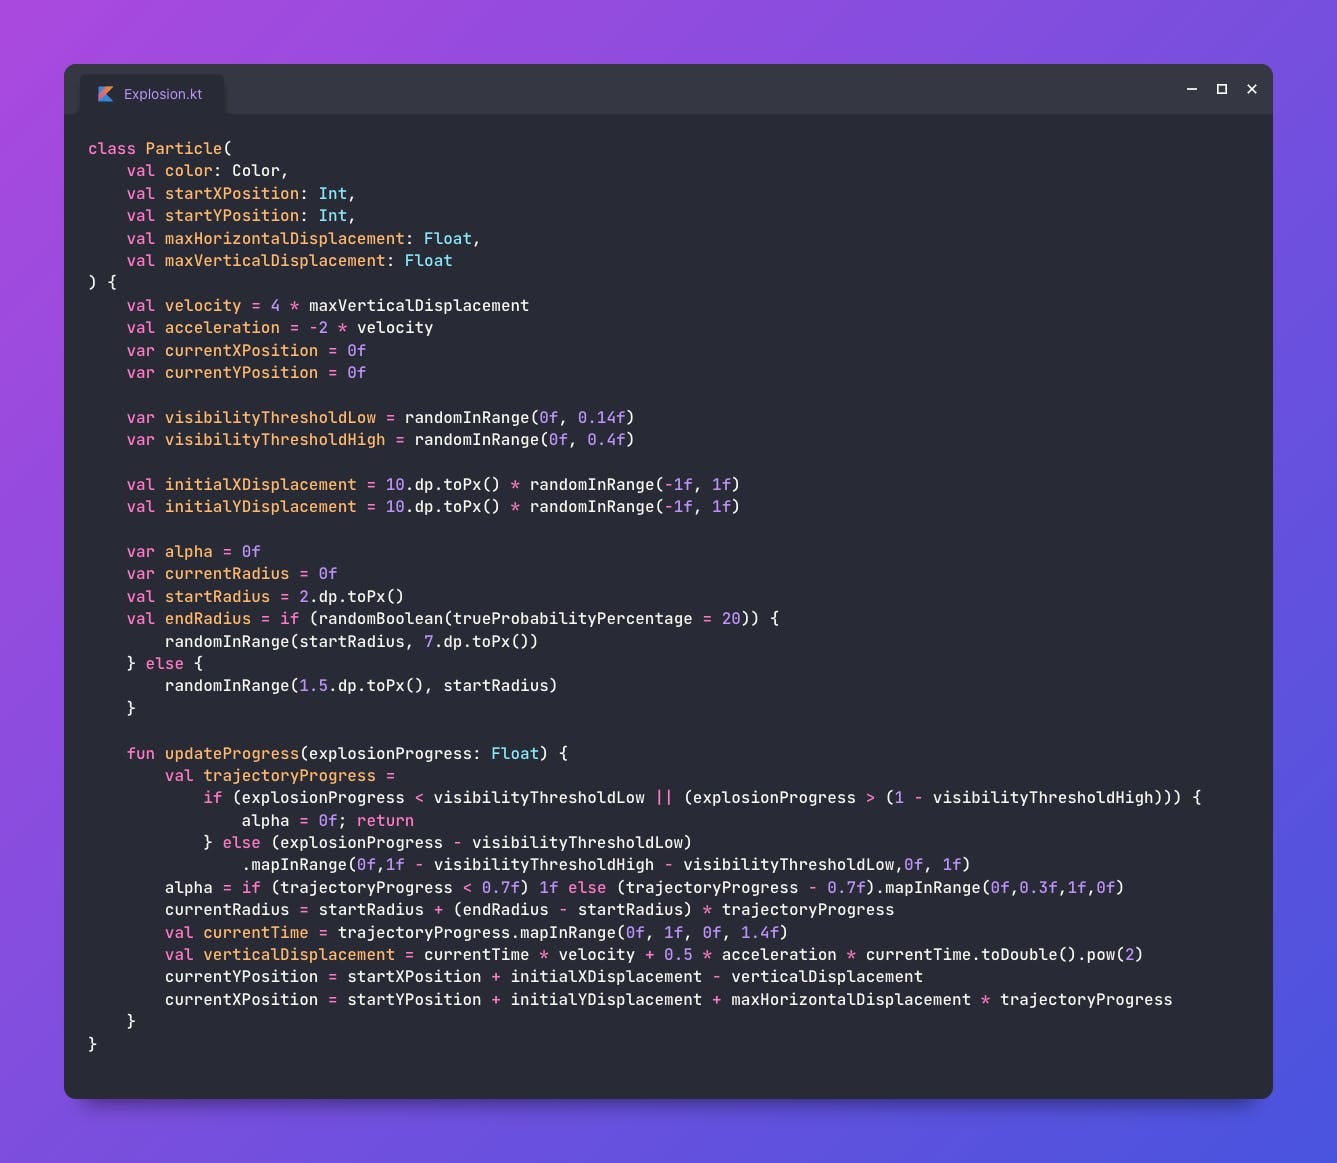Click 'explosionProgress: Float' function parameter
Screen dimensions: 1337x1163
[424, 753]
